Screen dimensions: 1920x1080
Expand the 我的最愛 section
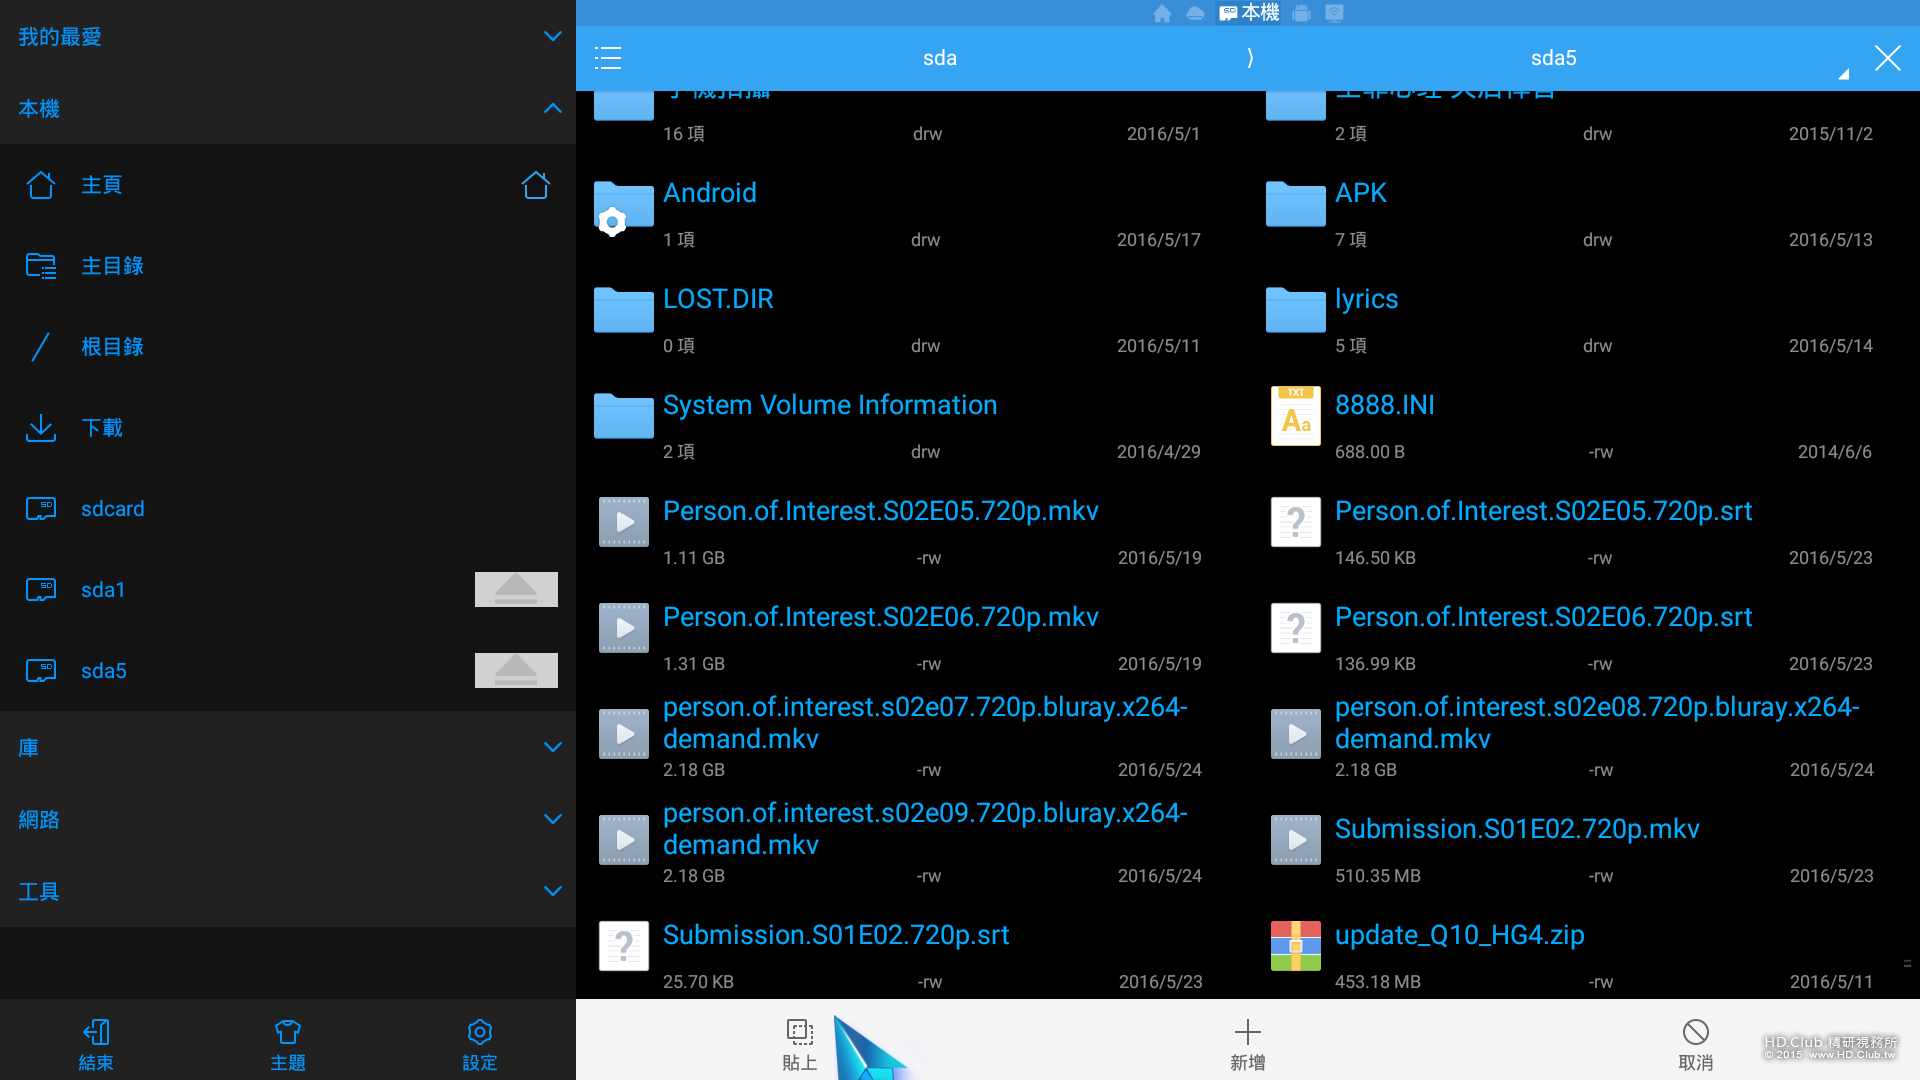click(x=552, y=37)
